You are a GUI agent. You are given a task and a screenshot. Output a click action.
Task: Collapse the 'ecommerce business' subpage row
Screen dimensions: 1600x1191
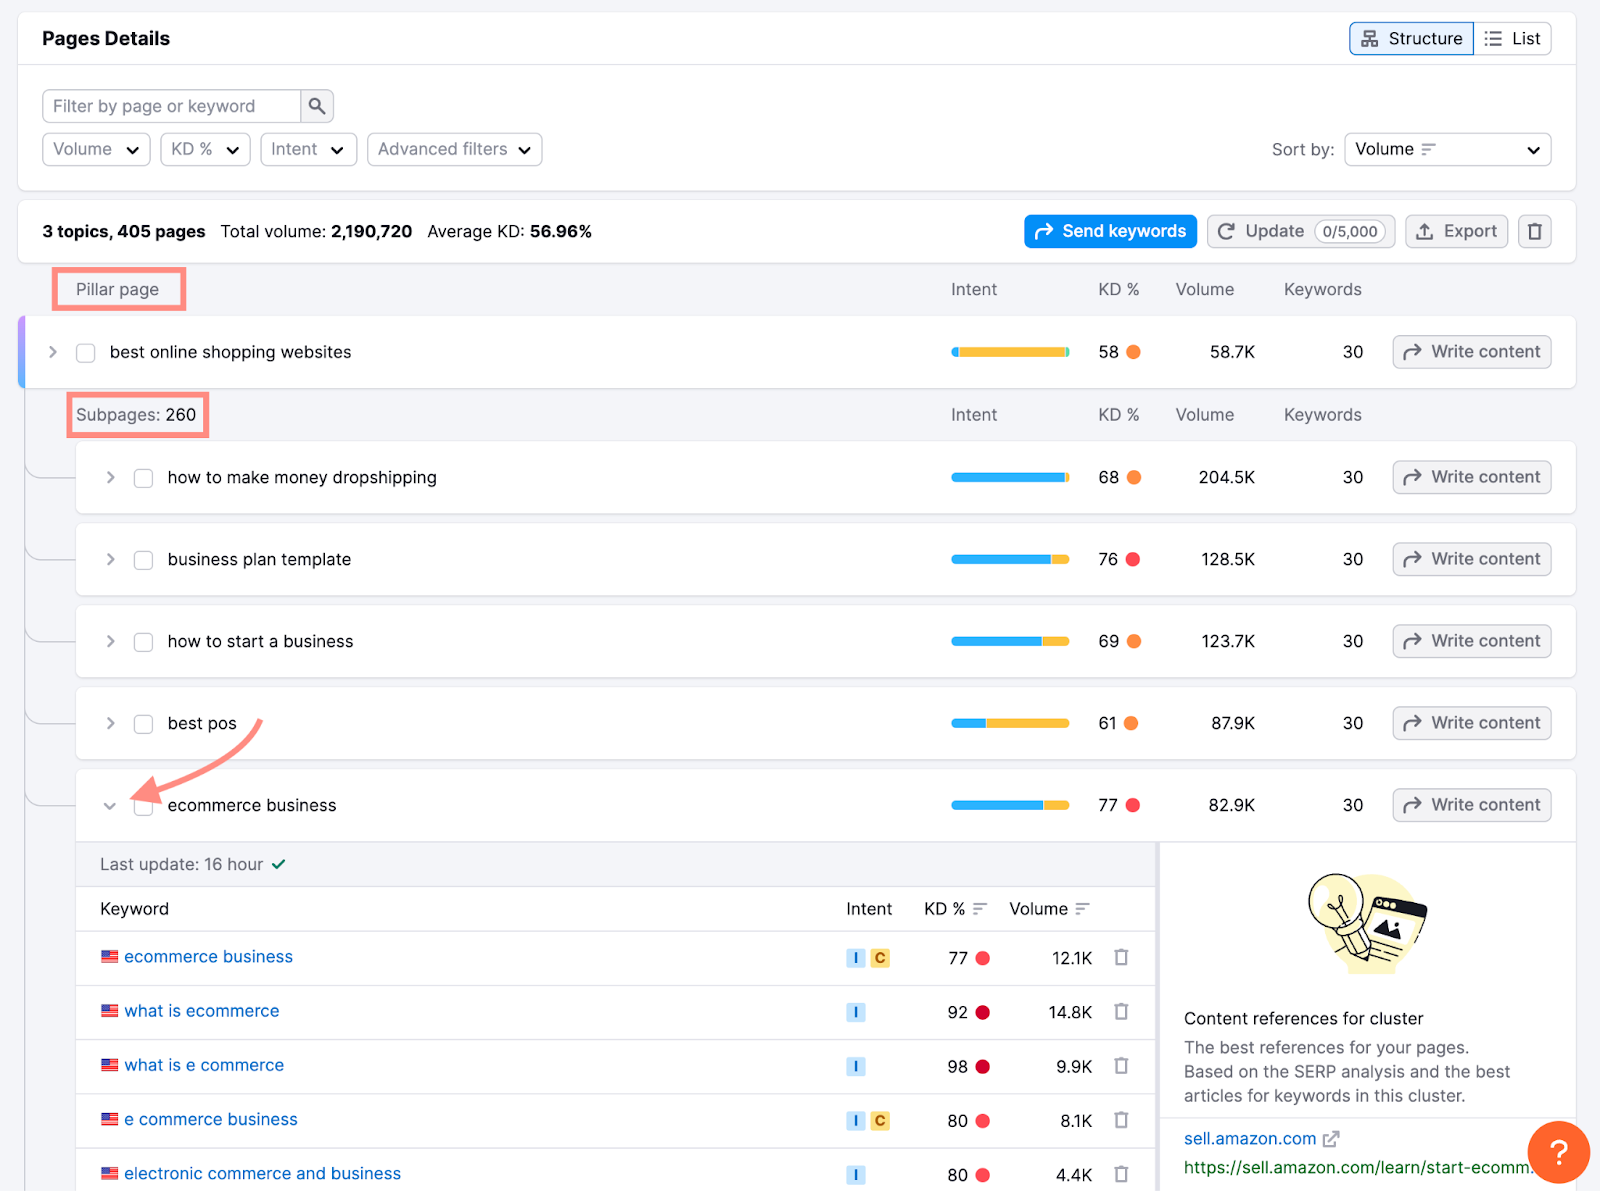110,805
